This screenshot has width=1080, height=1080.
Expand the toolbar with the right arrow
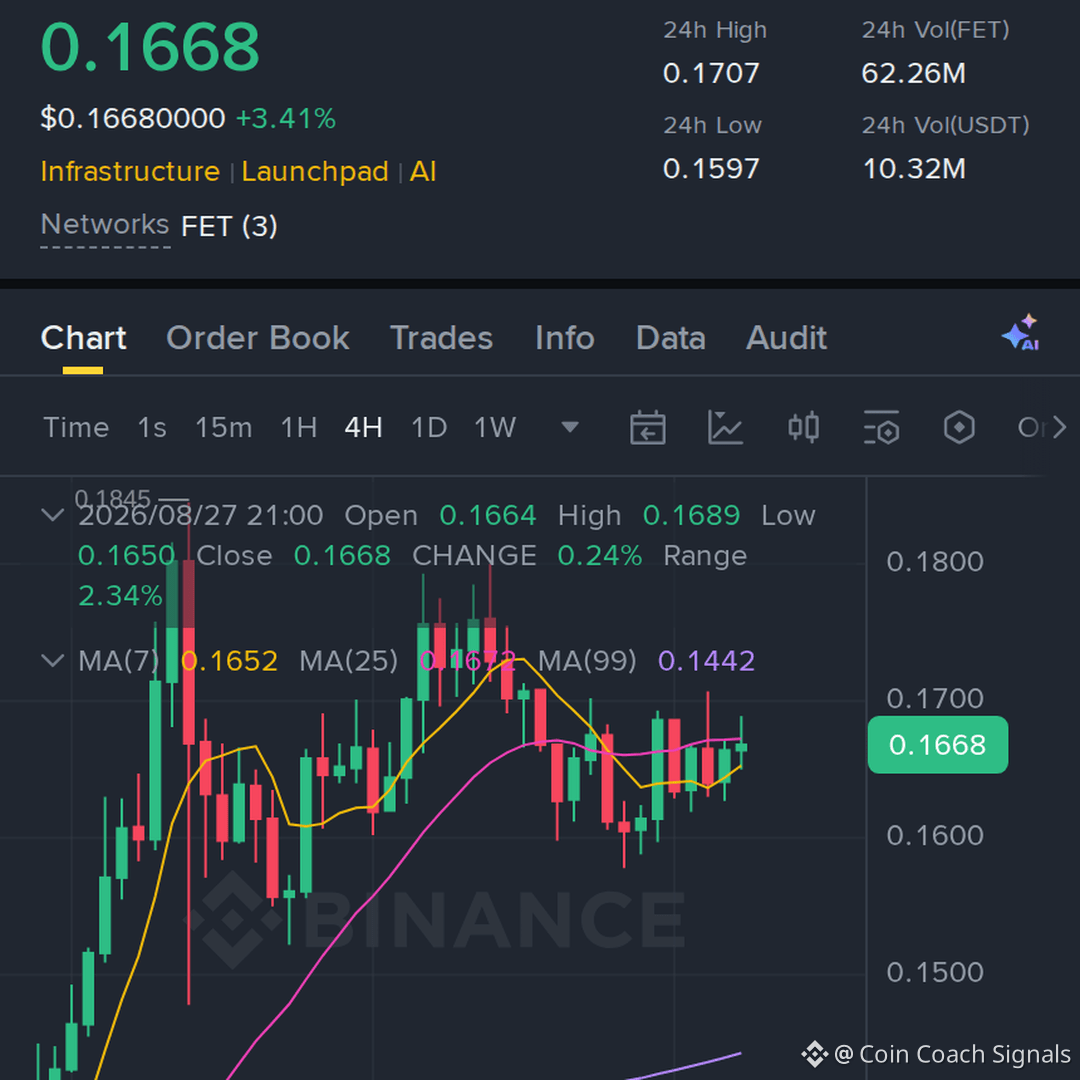tap(1059, 428)
